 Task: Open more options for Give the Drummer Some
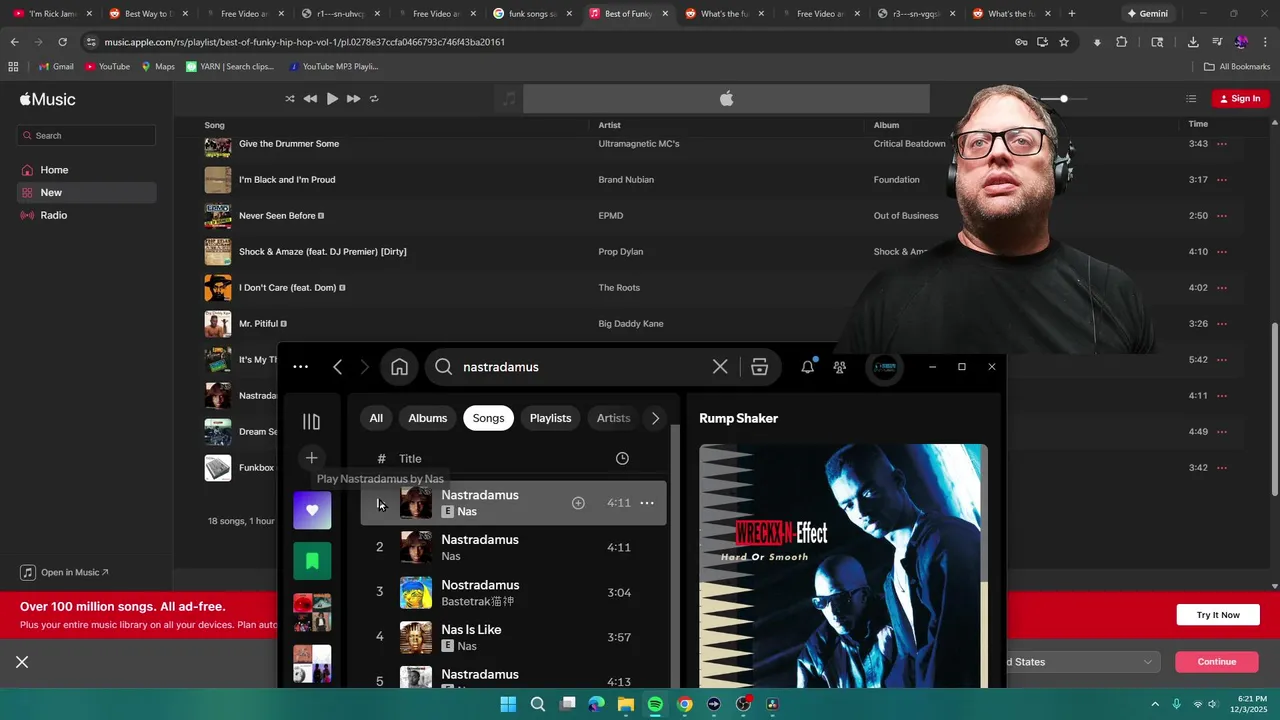pos(1222,144)
